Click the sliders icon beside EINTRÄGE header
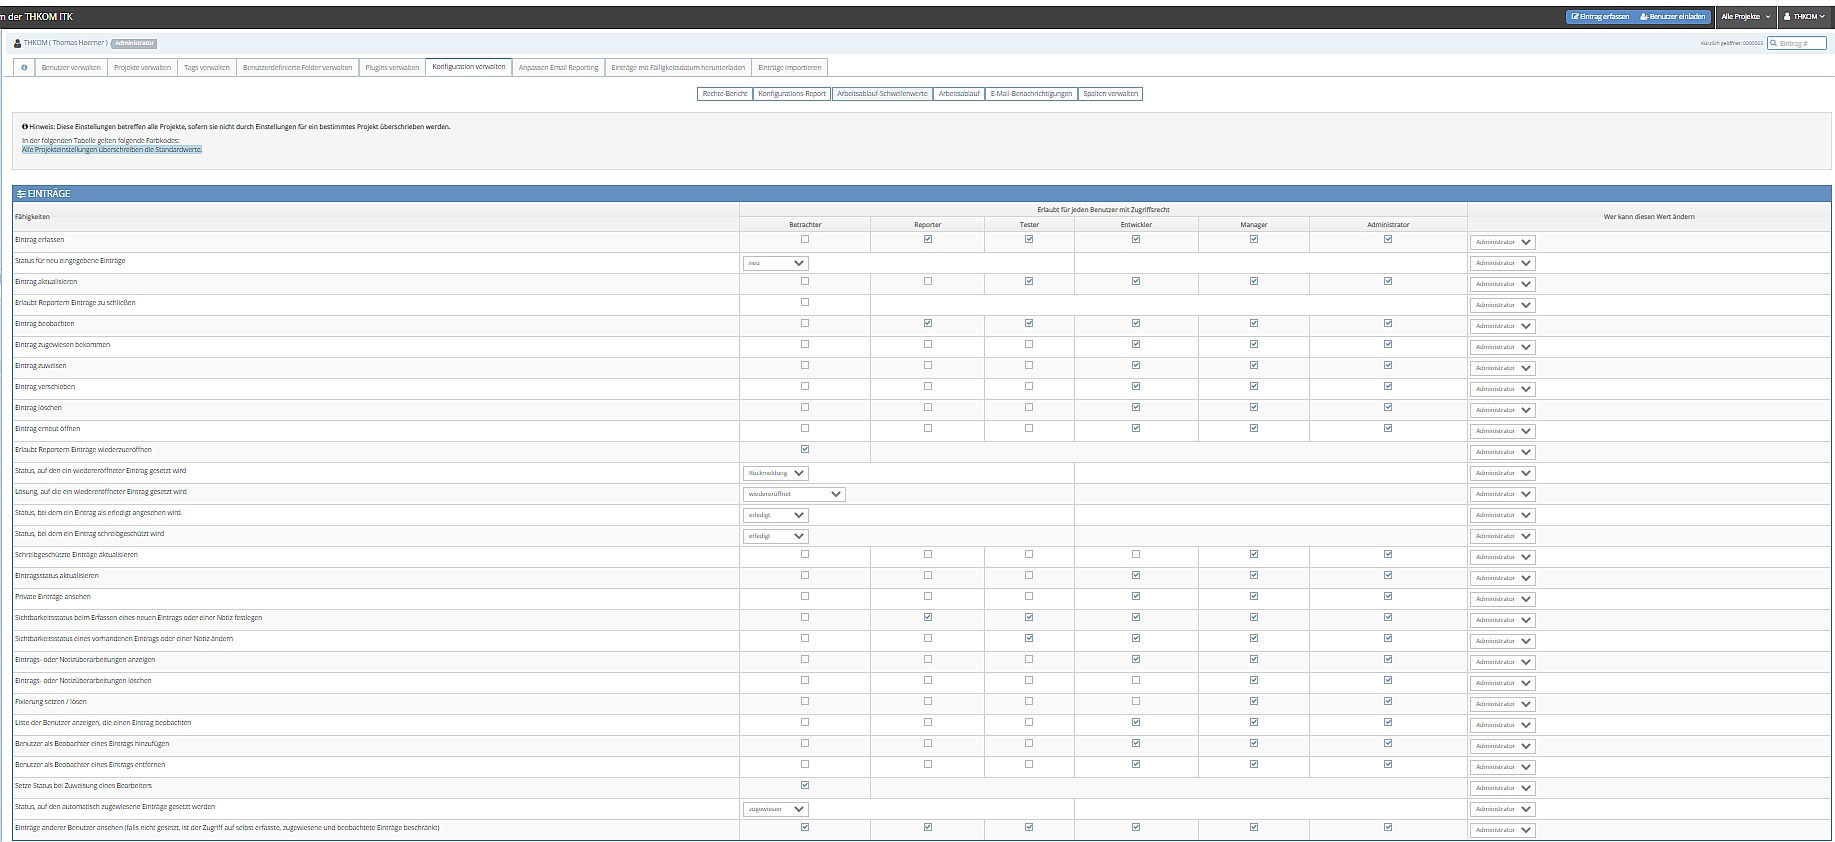The image size is (1835, 842). tap(21, 194)
